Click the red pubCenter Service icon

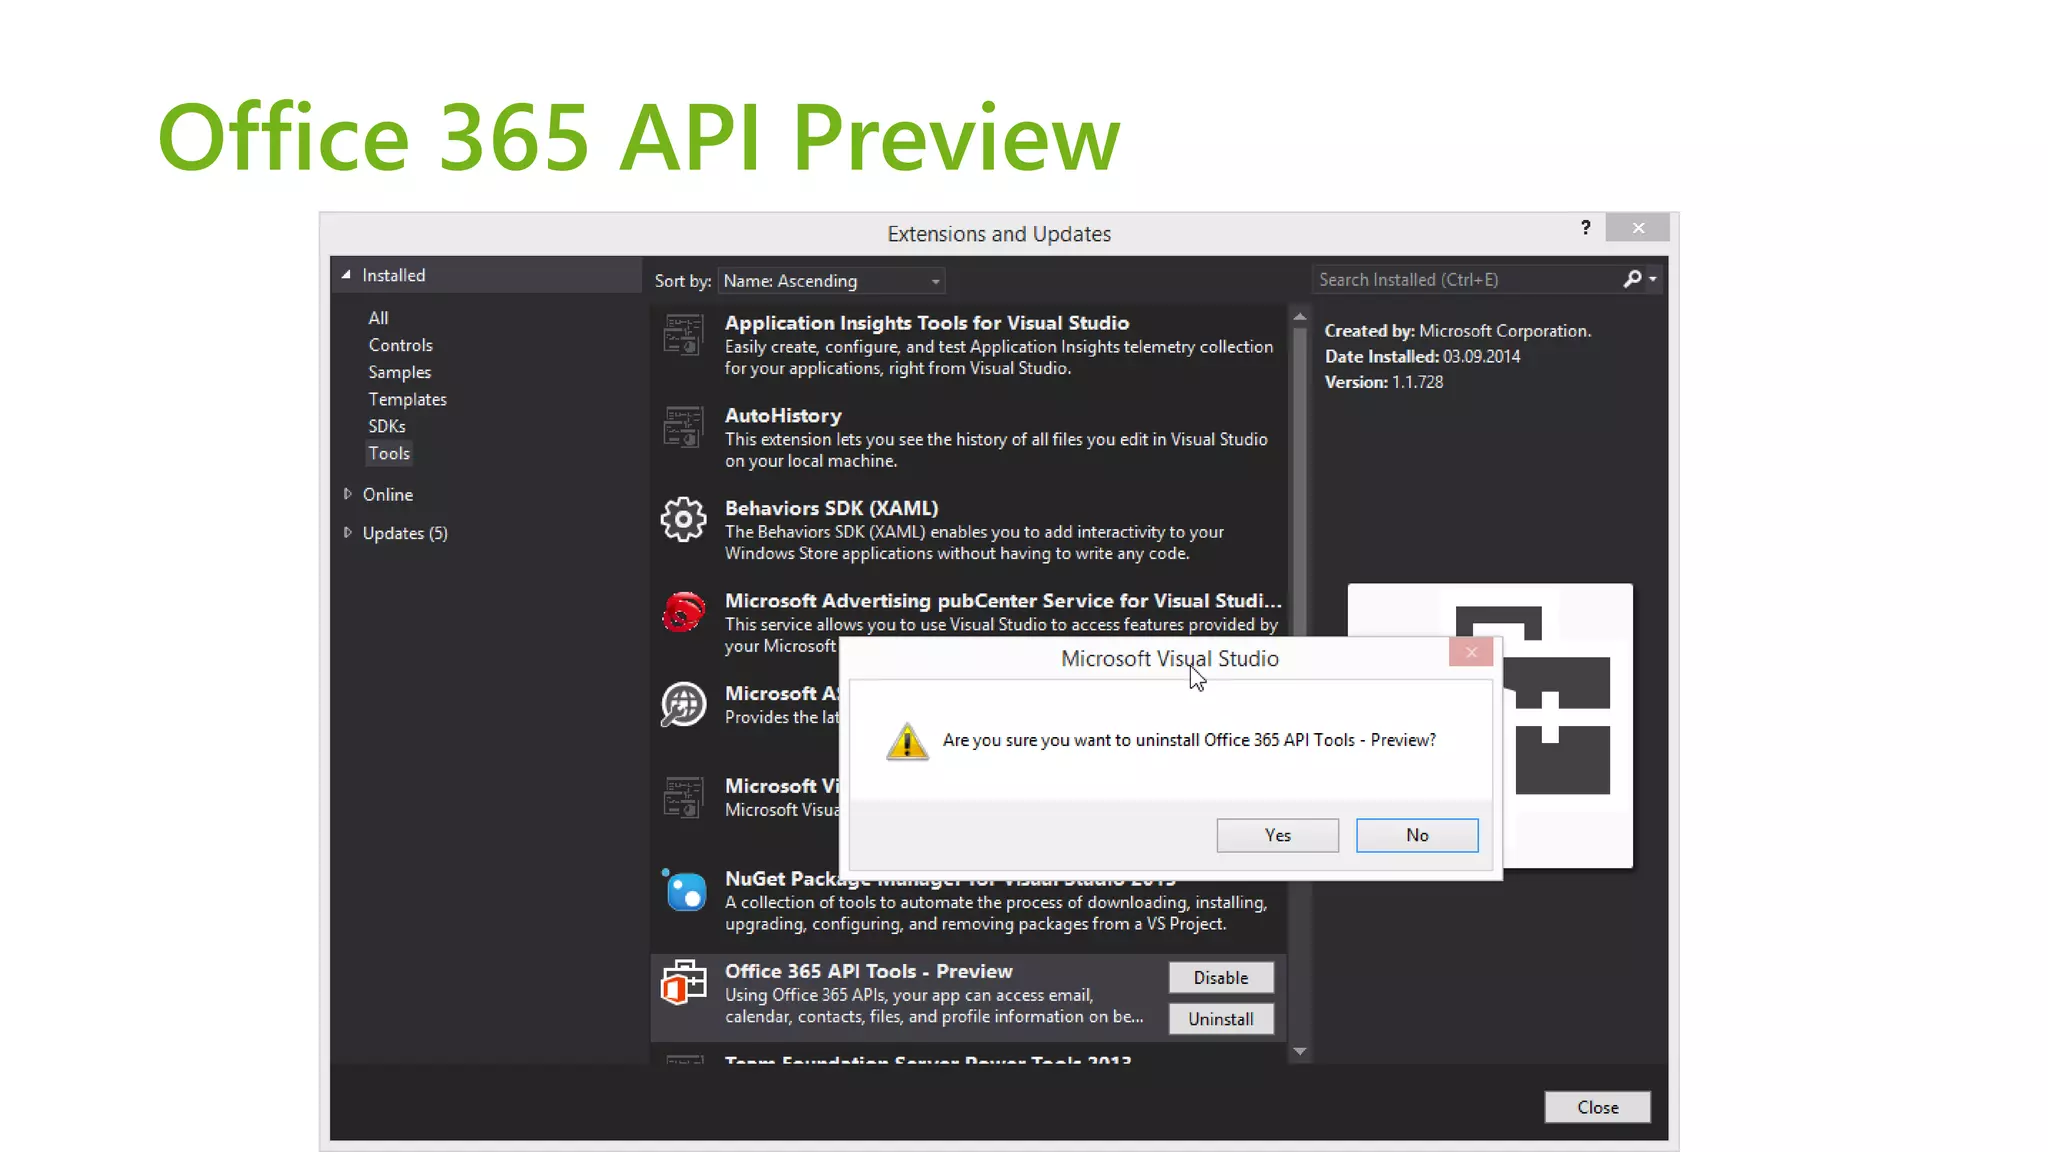[x=683, y=612]
